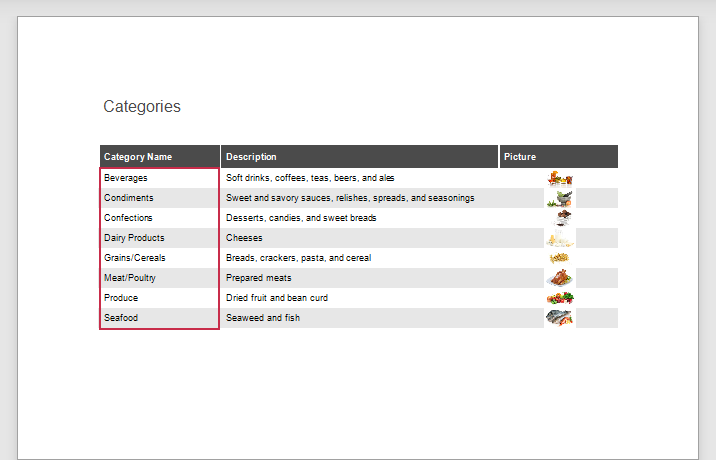Viewport: 716px width, 460px height.
Task: Click the Produce row picture thumbnail
Action: (560, 298)
